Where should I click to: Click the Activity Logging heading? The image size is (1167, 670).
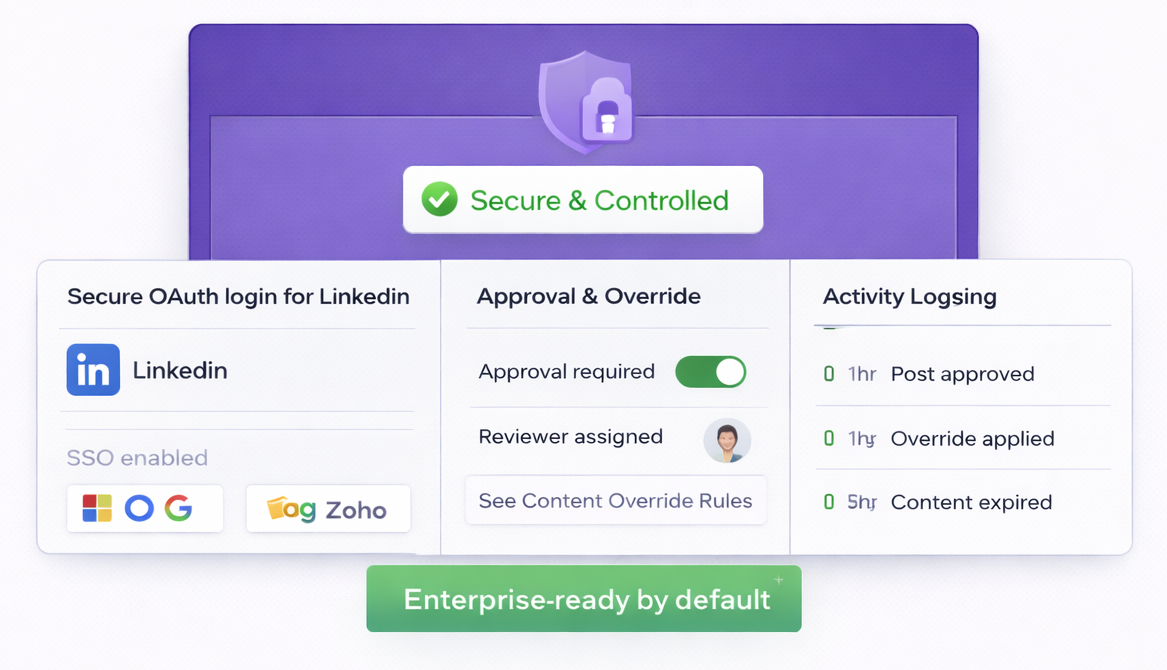(909, 296)
